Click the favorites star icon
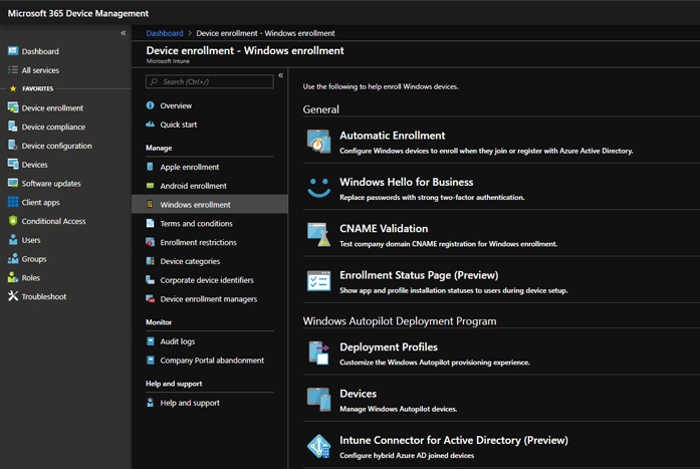Image resolution: width=700 pixels, height=469 pixels. click(x=13, y=88)
